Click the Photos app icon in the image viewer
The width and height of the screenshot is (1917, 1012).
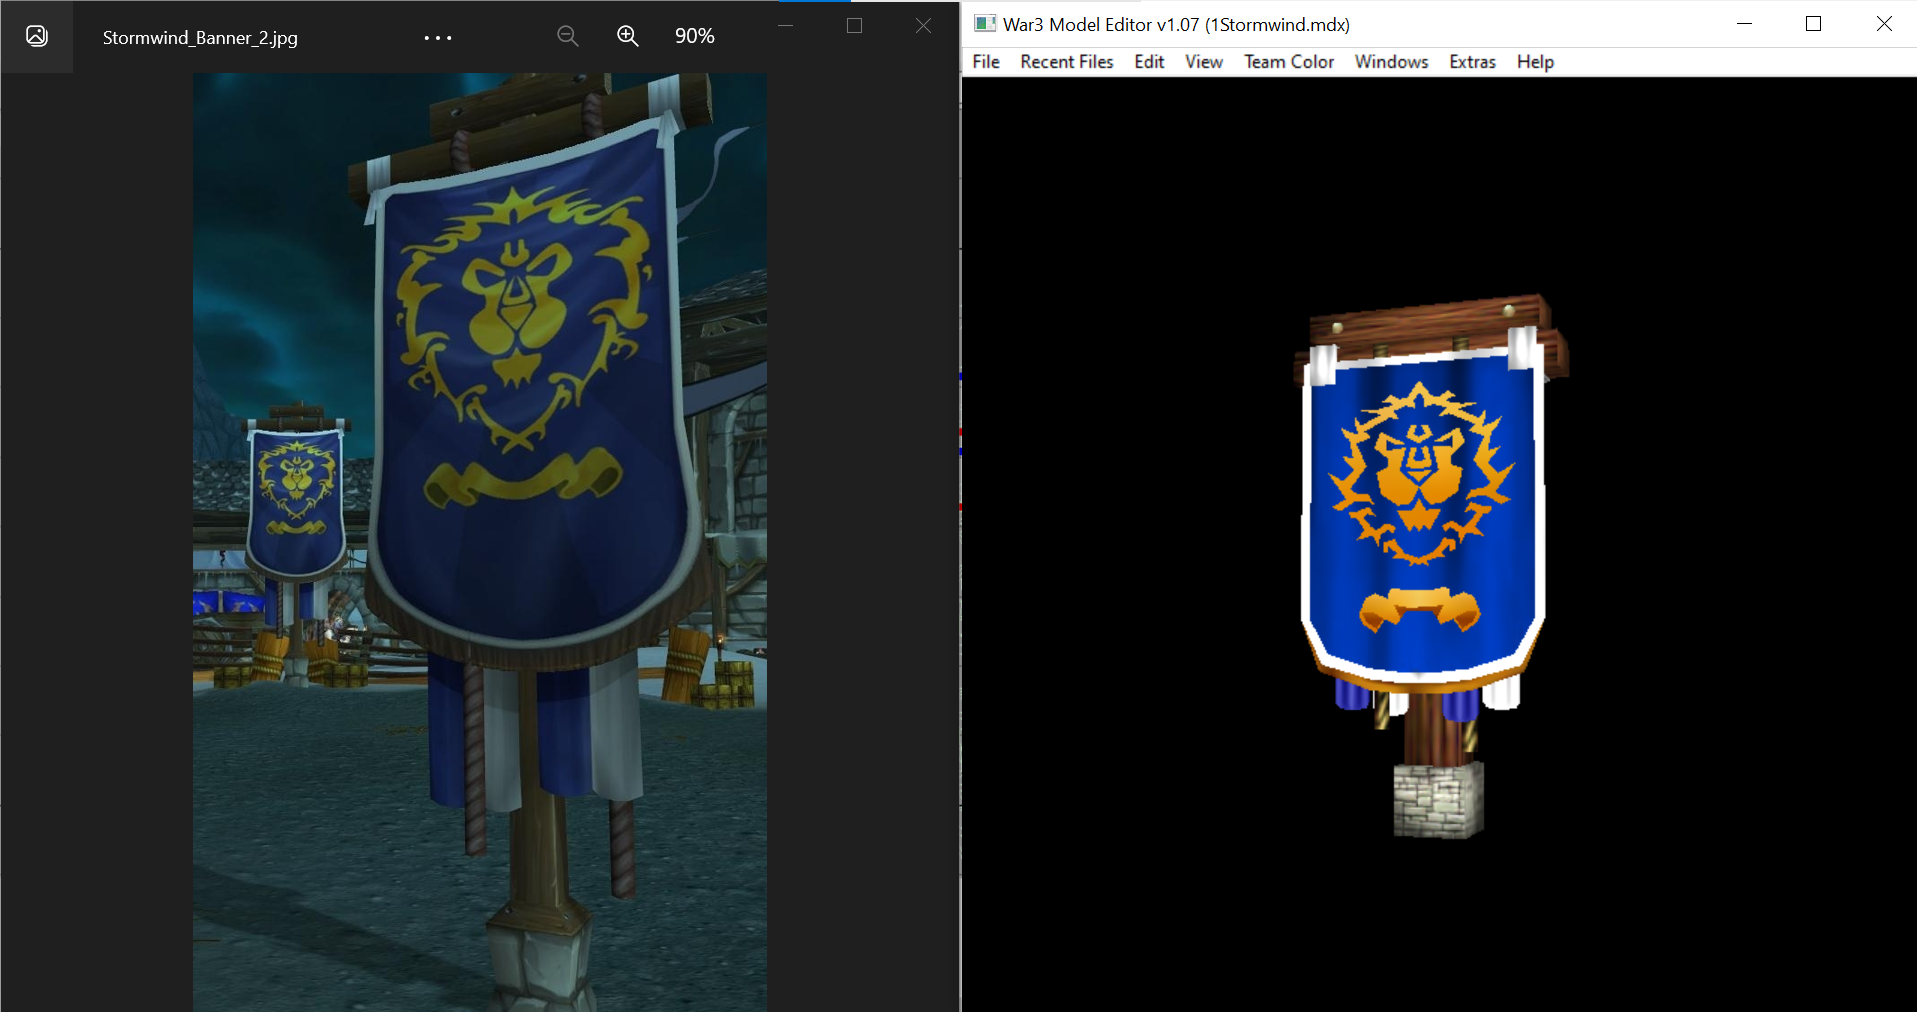tap(37, 37)
